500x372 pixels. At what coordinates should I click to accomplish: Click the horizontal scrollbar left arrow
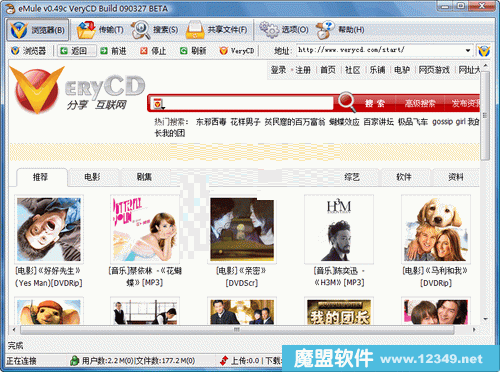tap(14, 330)
